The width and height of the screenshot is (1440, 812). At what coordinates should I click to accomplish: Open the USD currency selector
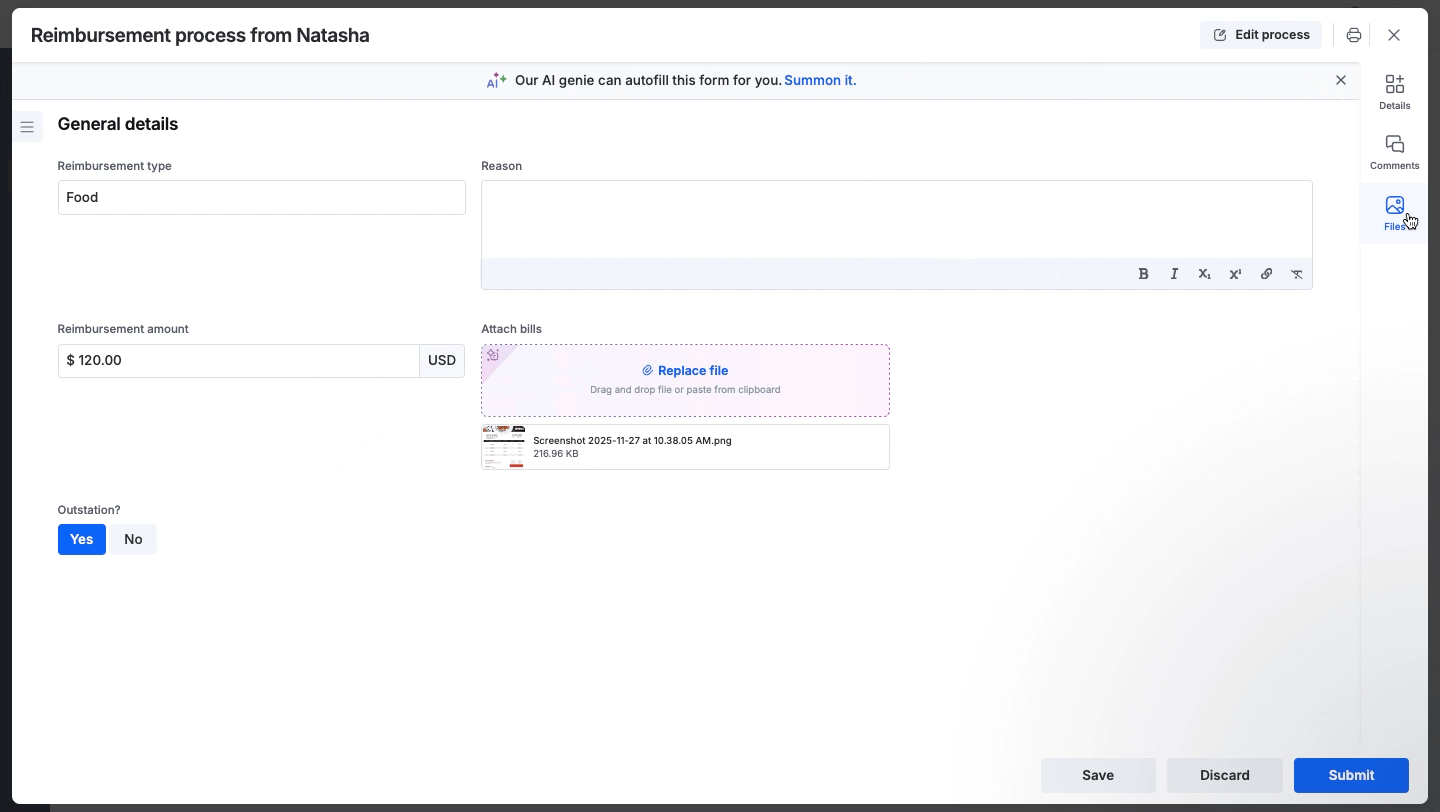pos(442,361)
